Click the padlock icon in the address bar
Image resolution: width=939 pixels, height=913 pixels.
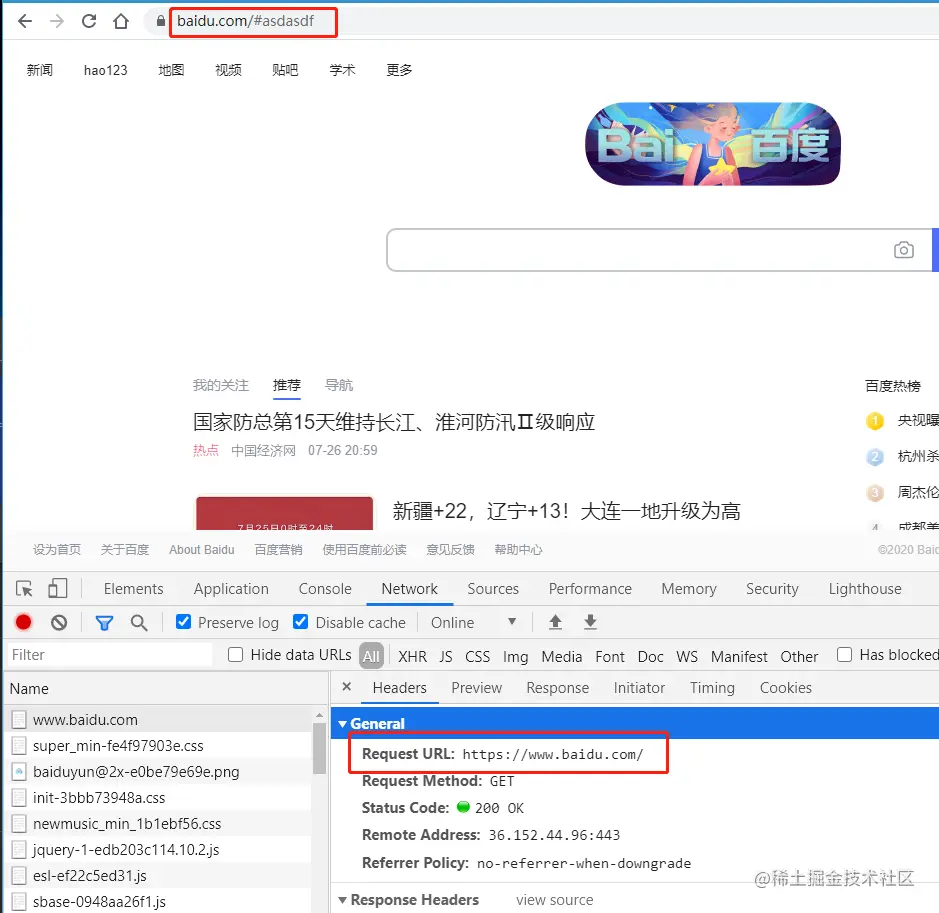click(x=160, y=21)
